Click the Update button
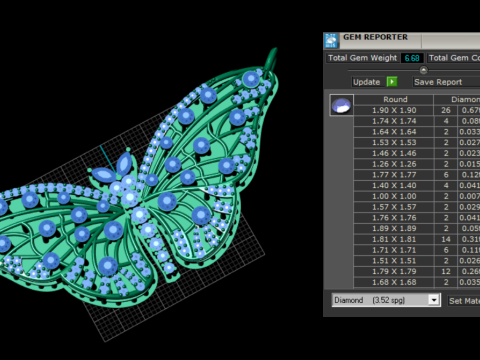 (367, 82)
